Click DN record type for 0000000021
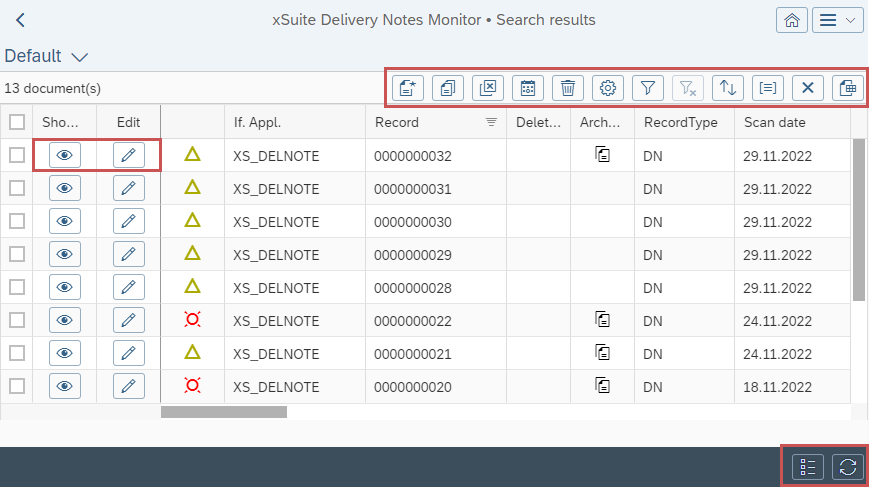Image resolution: width=869 pixels, height=487 pixels. tap(653, 354)
